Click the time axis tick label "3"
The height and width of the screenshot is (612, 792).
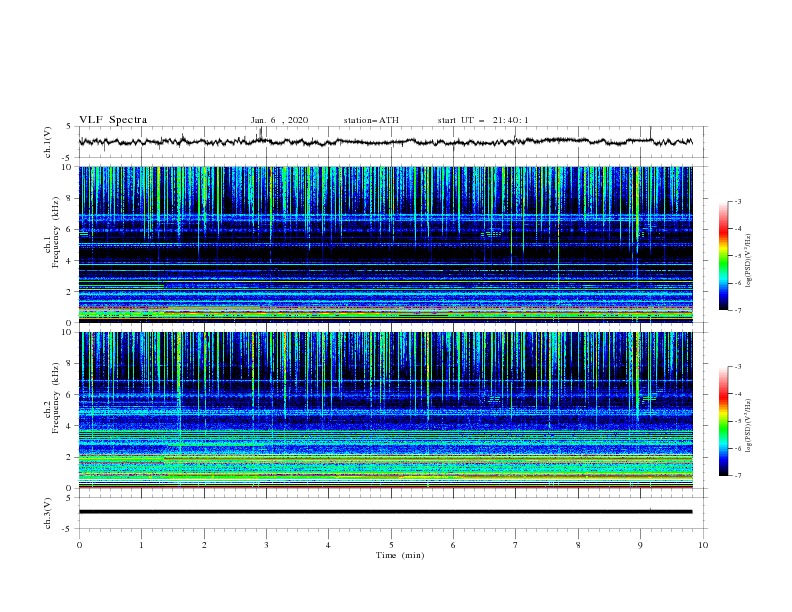[266, 545]
